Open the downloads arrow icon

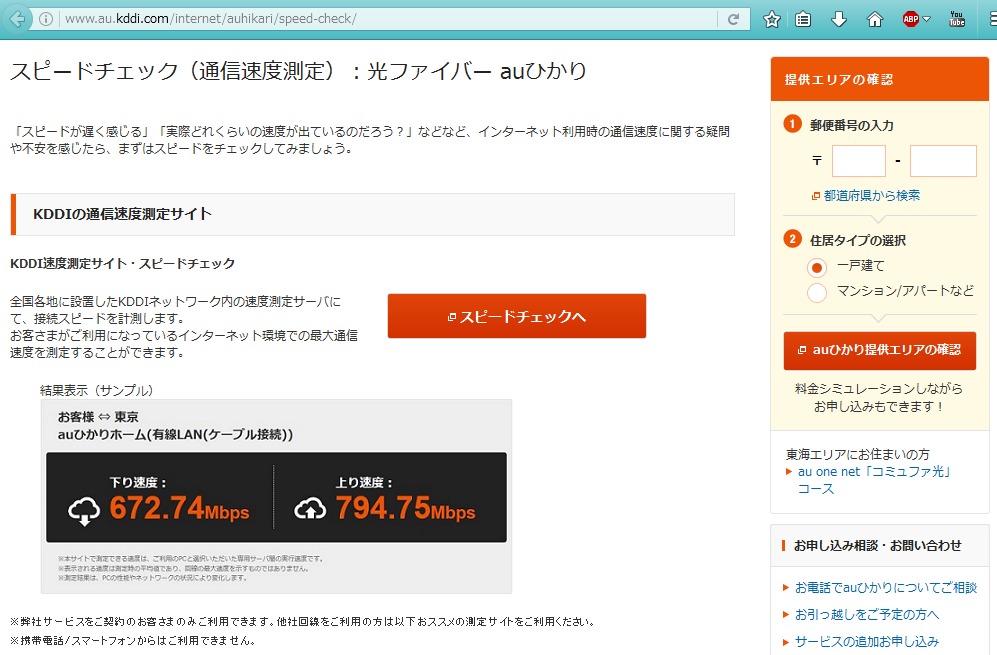click(x=839, y=19)
